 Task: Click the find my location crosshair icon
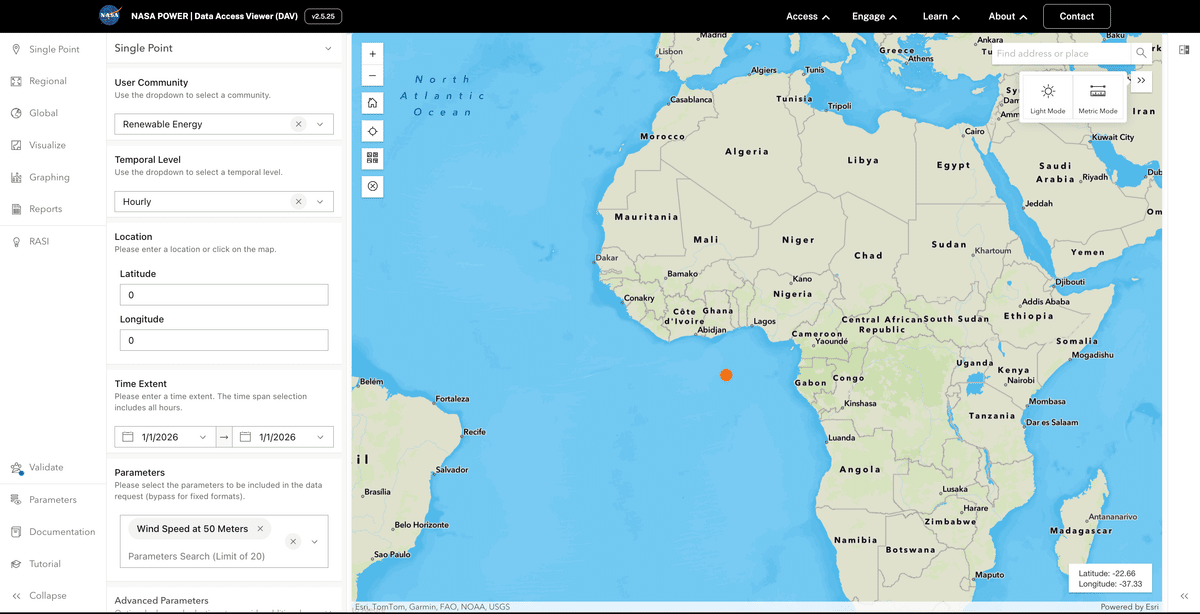372,130
